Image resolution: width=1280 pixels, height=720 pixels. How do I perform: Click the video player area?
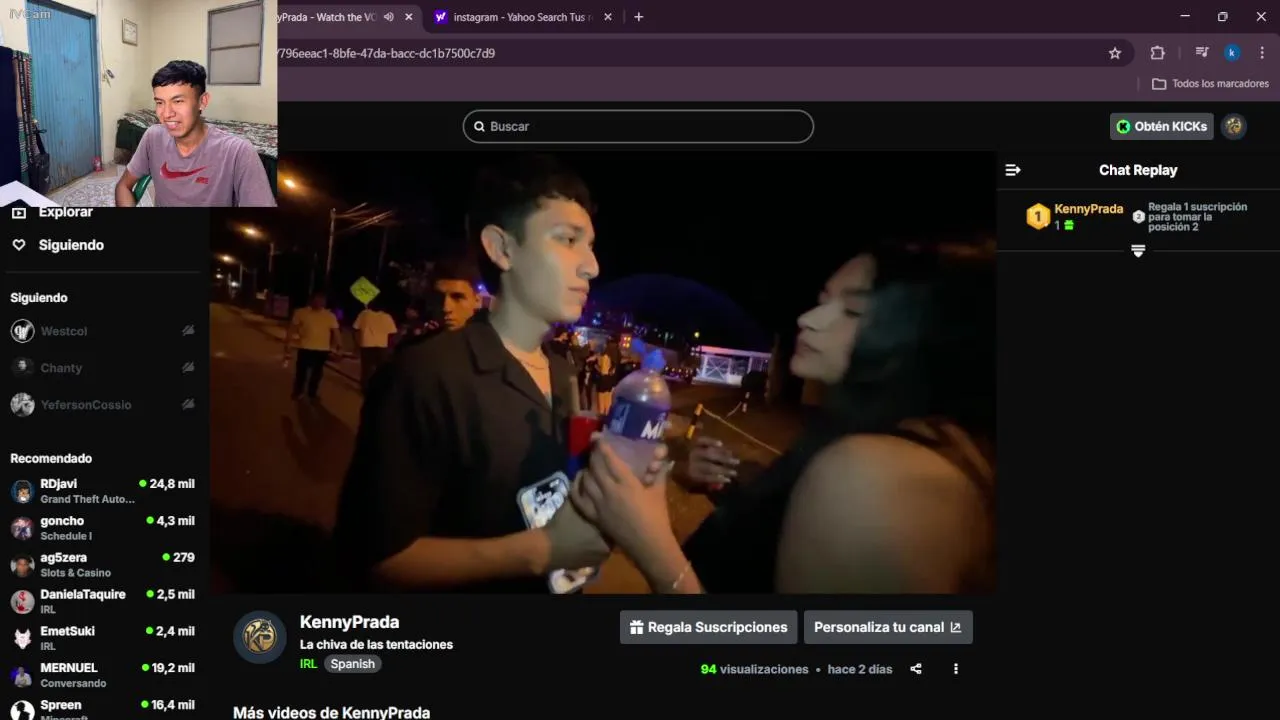pyautogui.click(x=603, y=372)
